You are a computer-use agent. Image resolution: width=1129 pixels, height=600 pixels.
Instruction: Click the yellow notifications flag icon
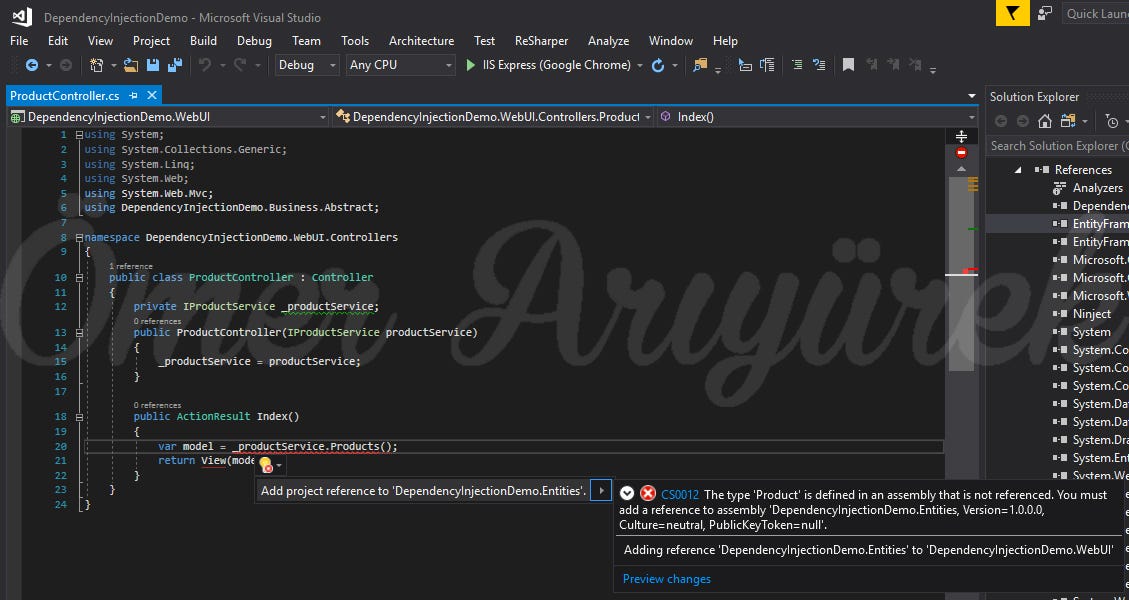point(1012,14)
